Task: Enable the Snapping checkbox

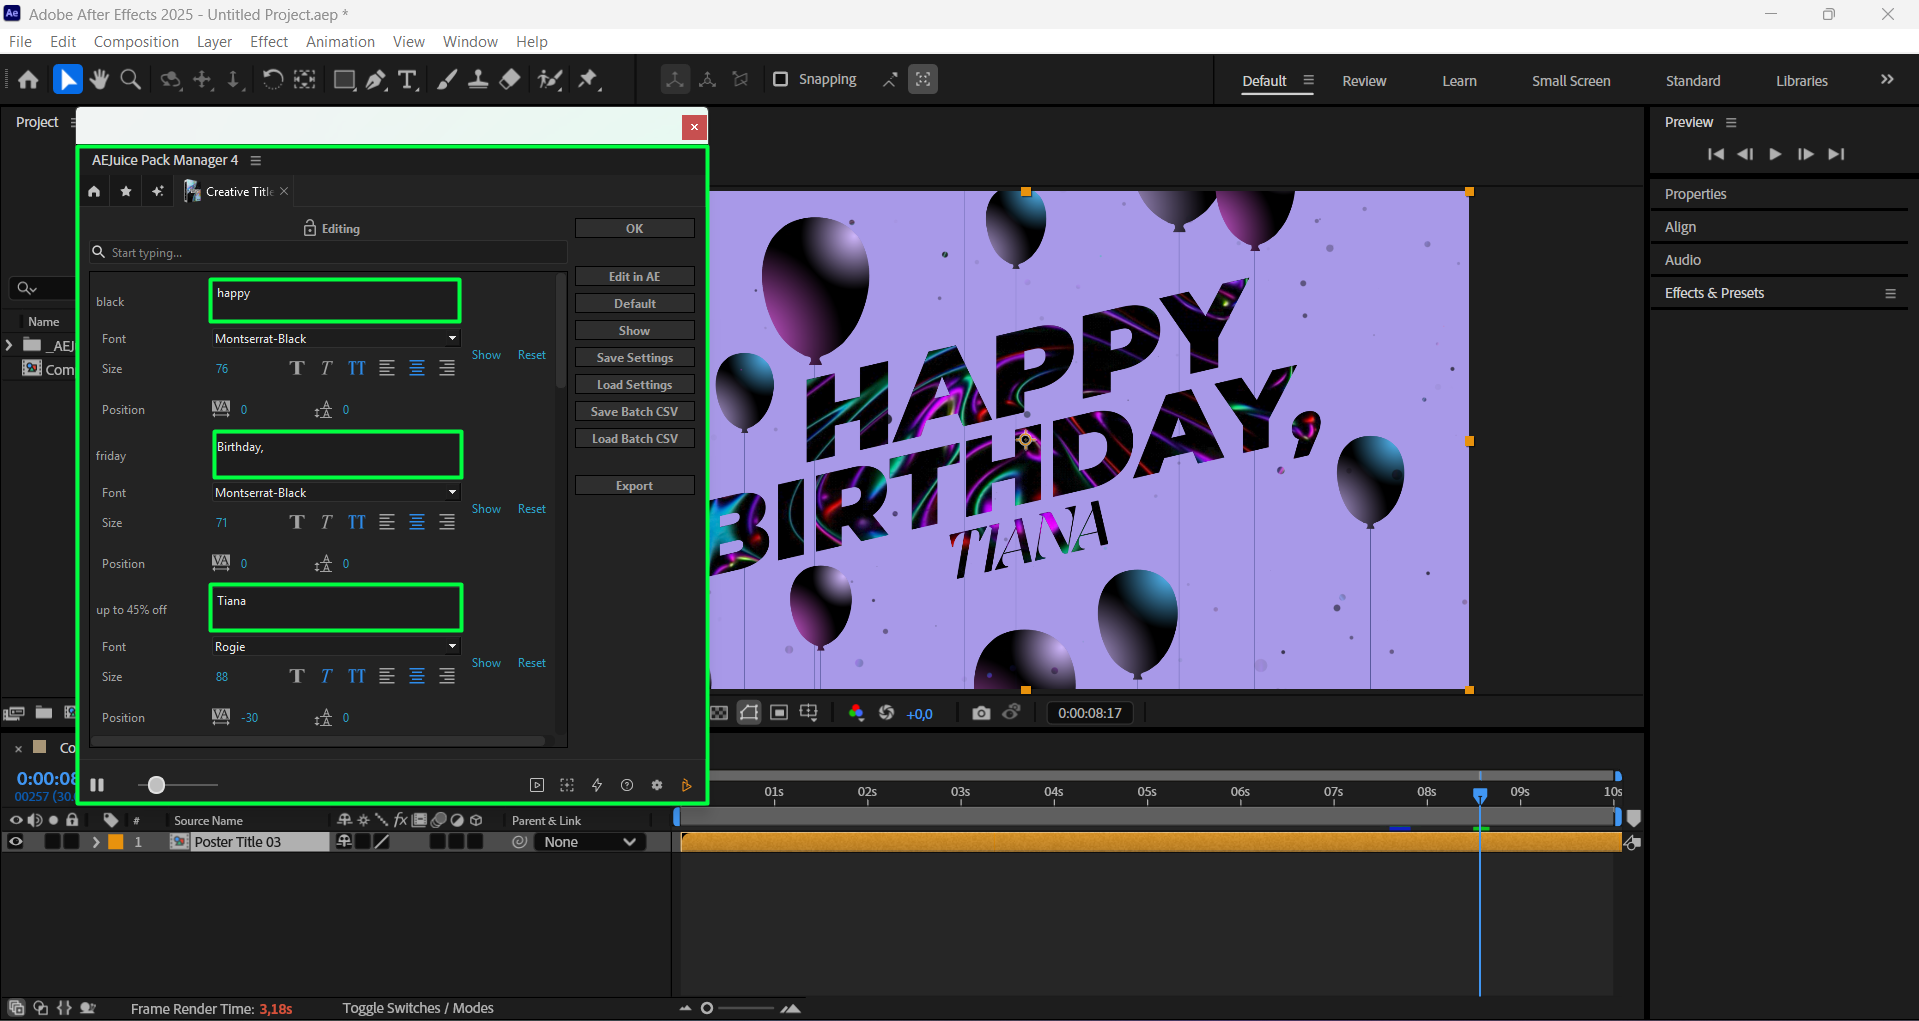Action: [x=781, y=79]
